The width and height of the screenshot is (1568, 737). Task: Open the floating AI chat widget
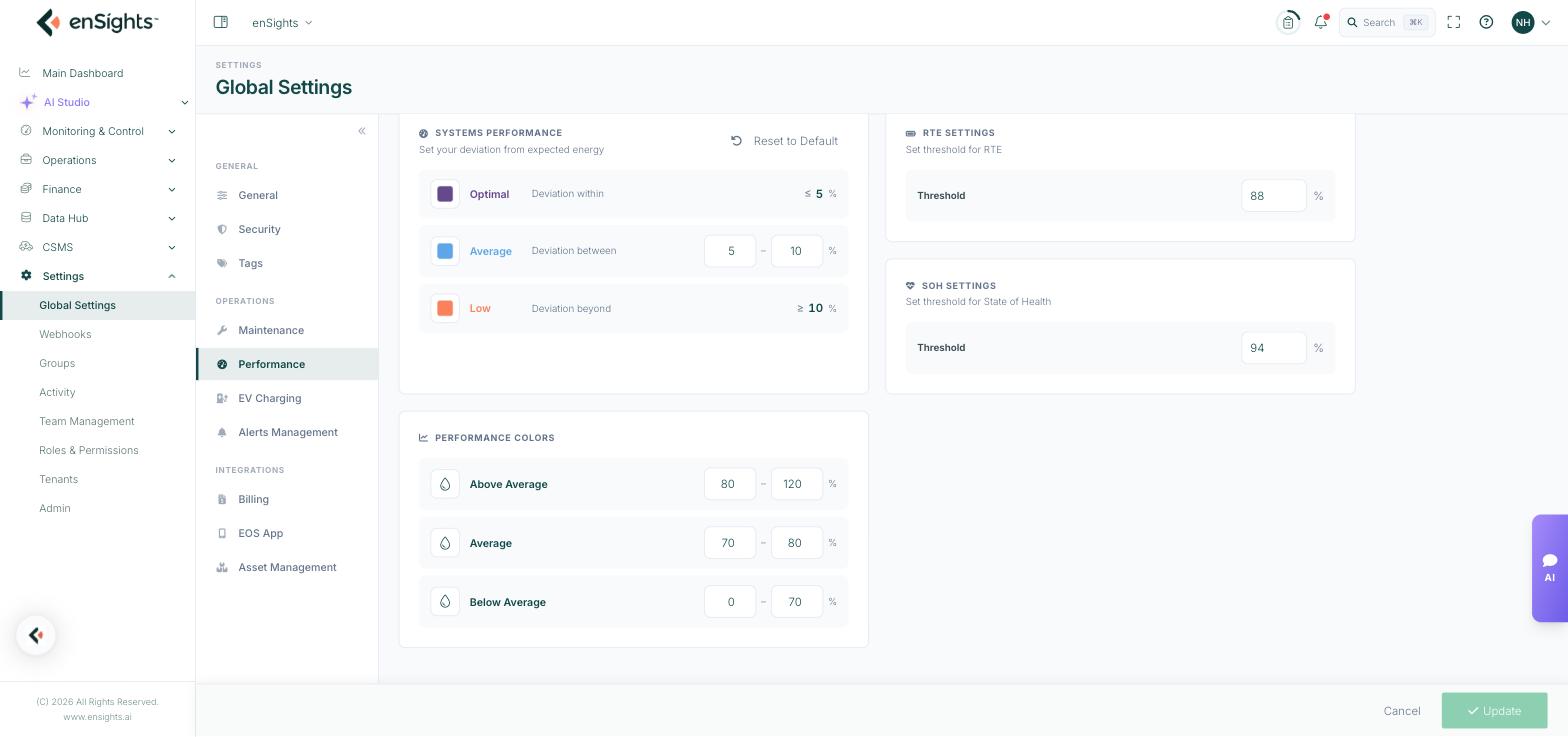point(1550,568)
